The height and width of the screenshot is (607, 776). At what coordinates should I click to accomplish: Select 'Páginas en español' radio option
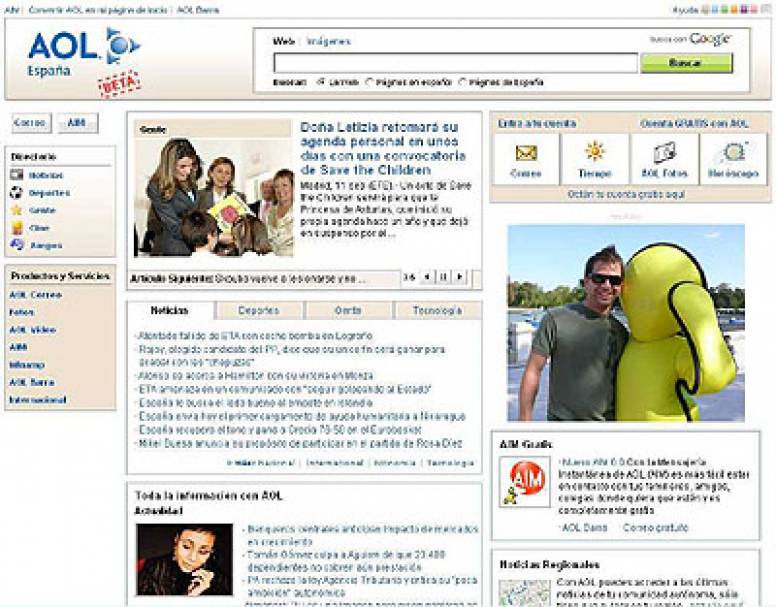[x=370, y=82]
